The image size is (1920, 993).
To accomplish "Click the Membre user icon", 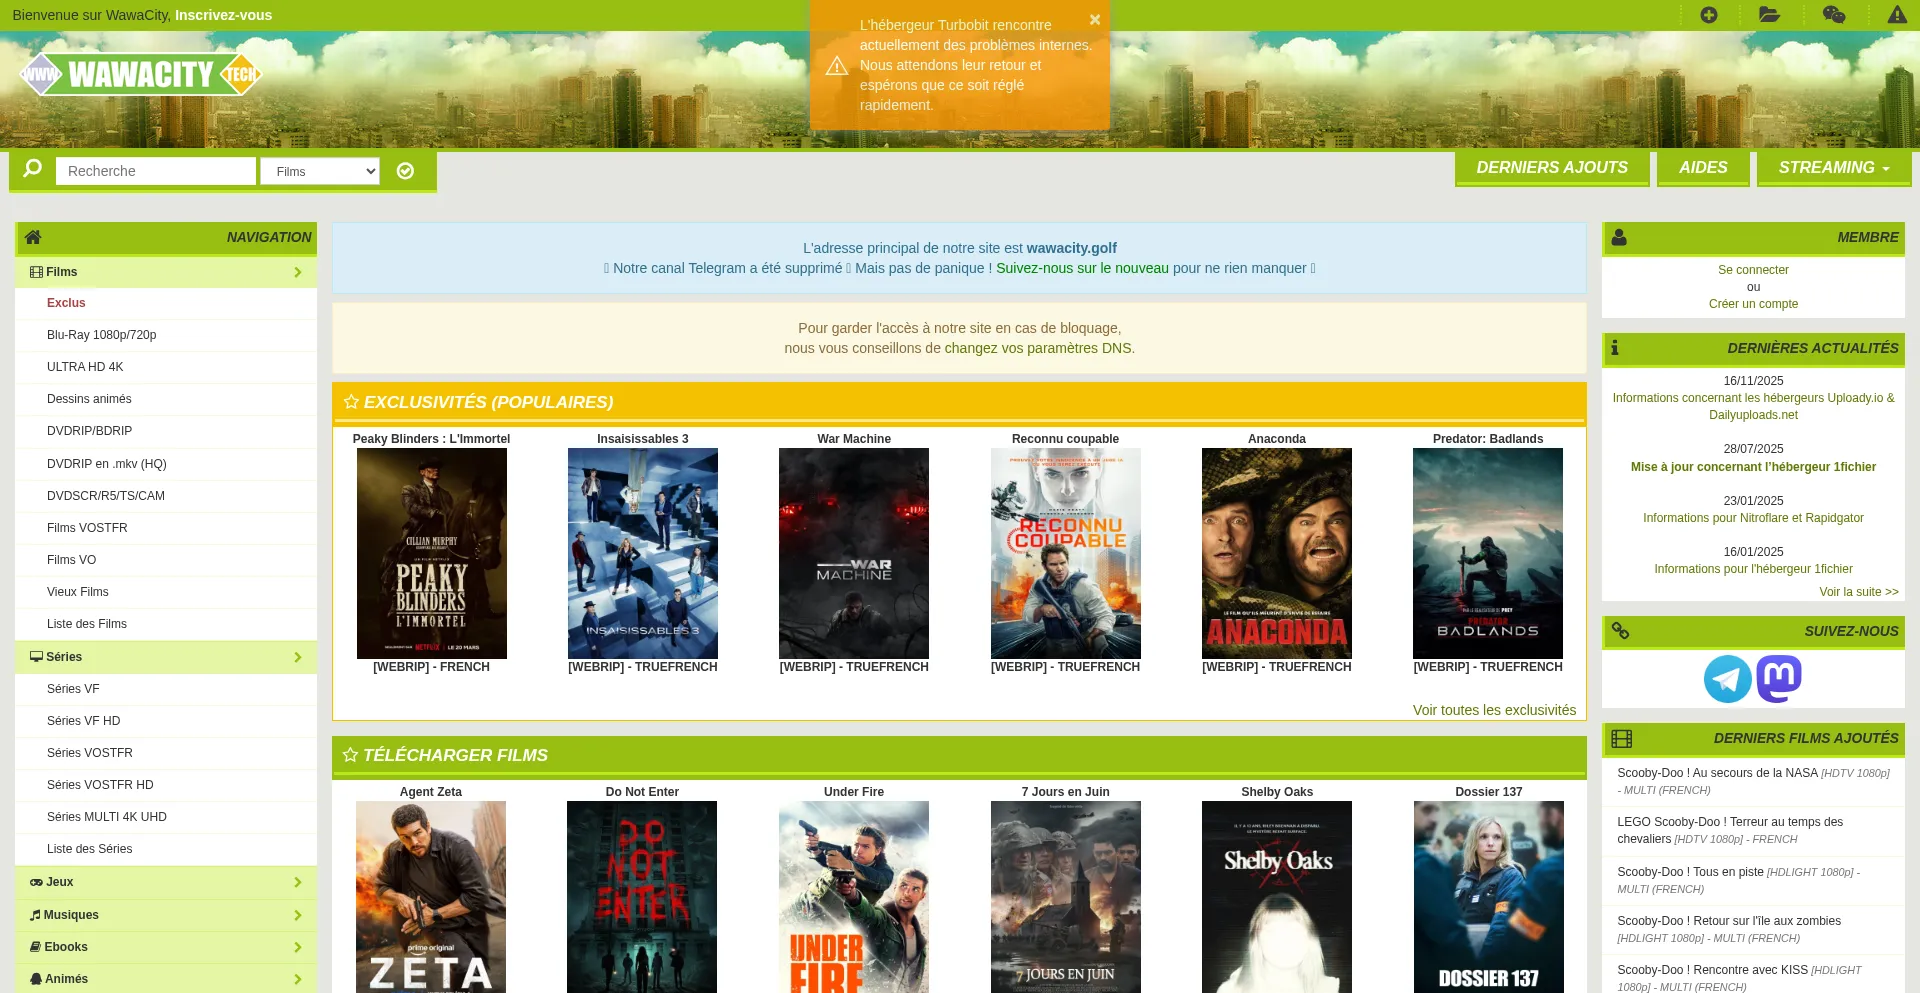I will pyautogui.click(x=1619, y=237).
